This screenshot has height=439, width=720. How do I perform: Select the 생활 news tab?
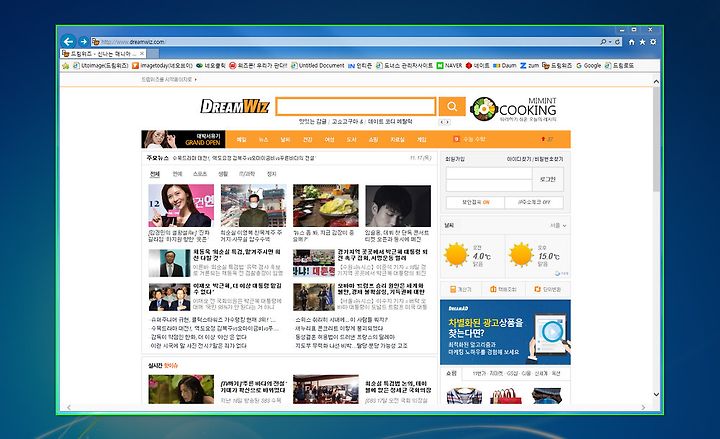(223, 174)
